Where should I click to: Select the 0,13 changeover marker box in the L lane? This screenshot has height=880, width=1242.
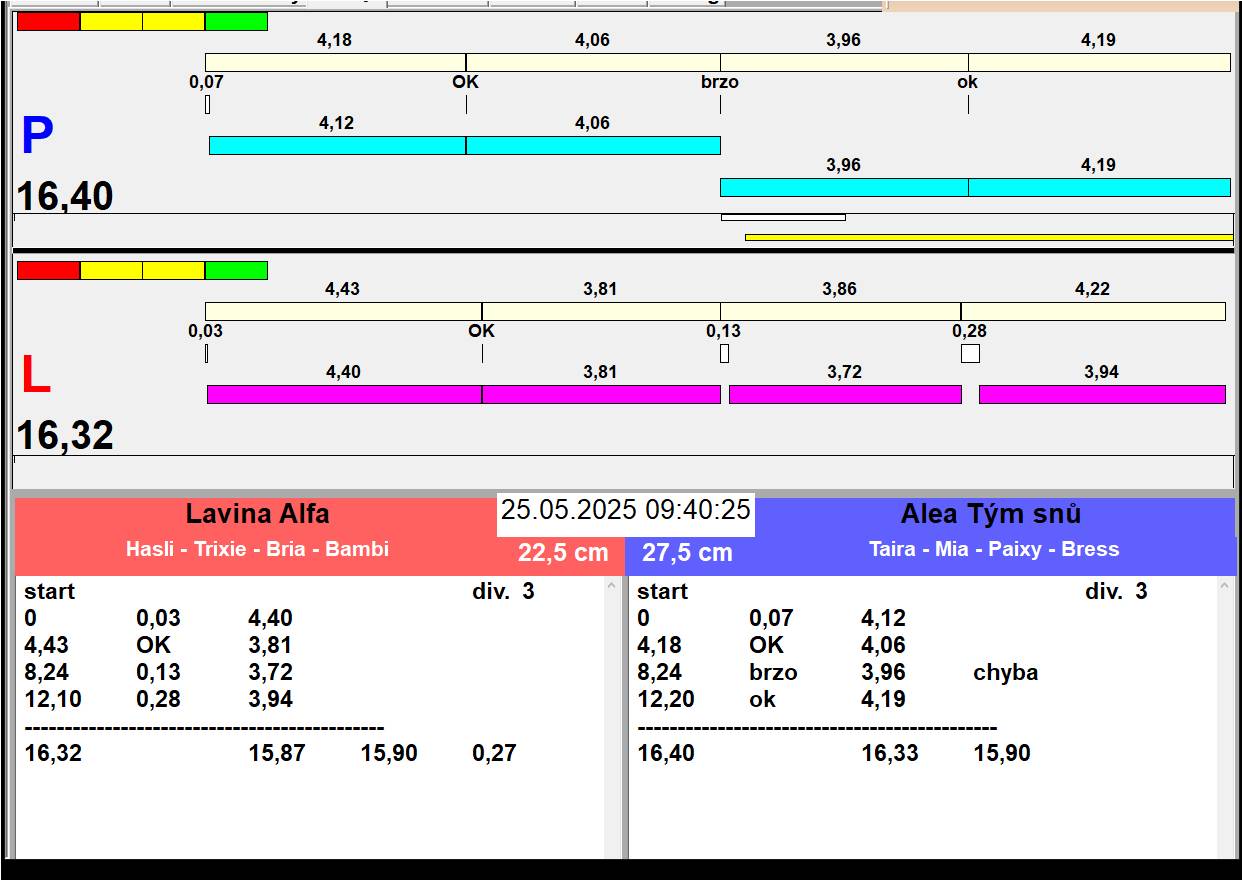pyautogui.click(x=724, y=353)
